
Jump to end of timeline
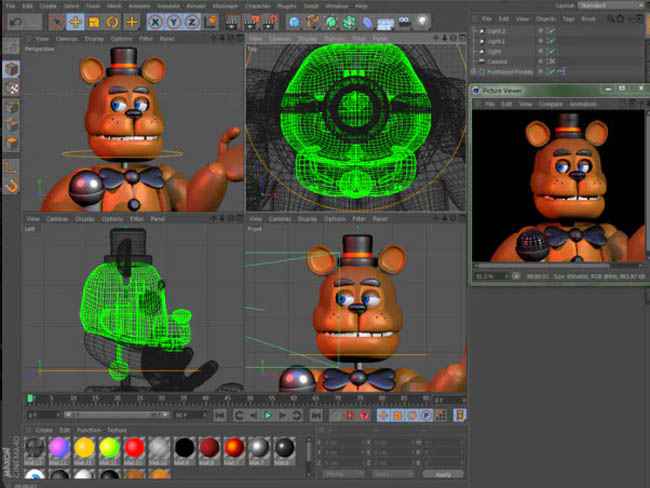(x=316, y=415)
